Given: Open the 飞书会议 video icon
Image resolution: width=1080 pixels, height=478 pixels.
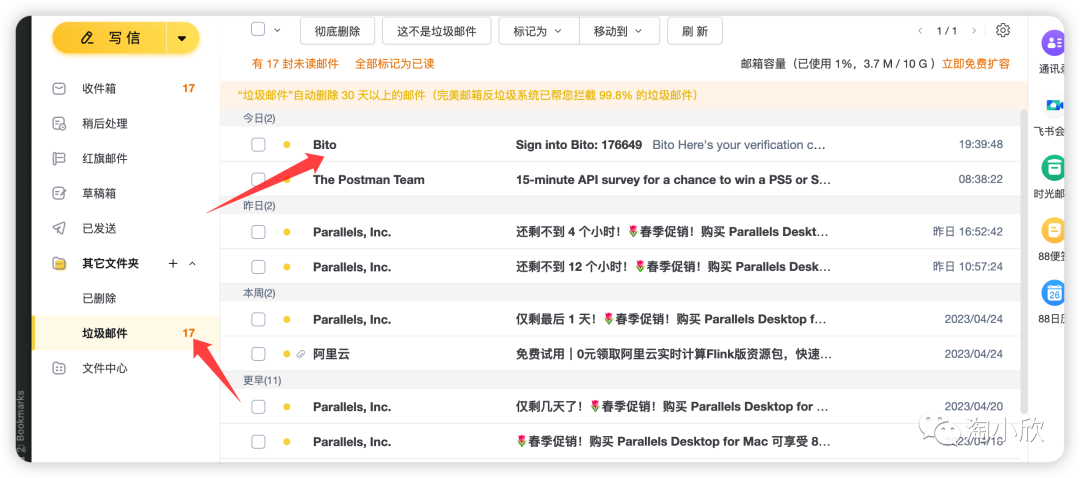Looking at the screenshot, I should tap(1053, 105).
